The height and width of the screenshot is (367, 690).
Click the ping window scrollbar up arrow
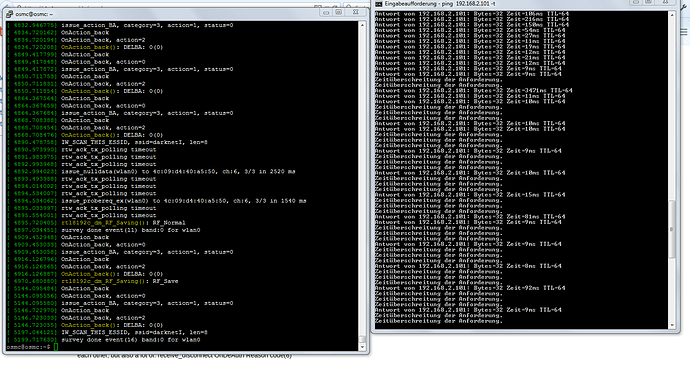[x=672, y=15]
